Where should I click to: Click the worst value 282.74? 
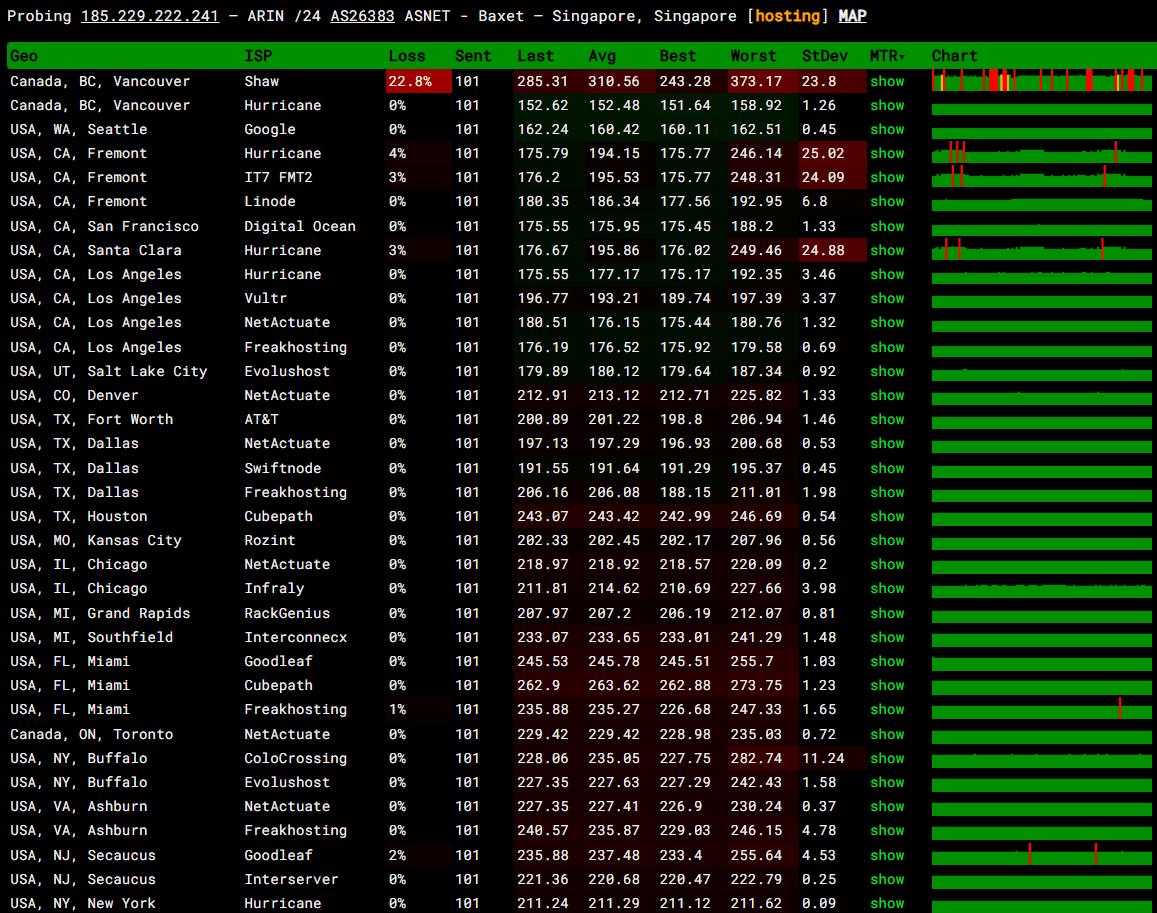[756, 758]
